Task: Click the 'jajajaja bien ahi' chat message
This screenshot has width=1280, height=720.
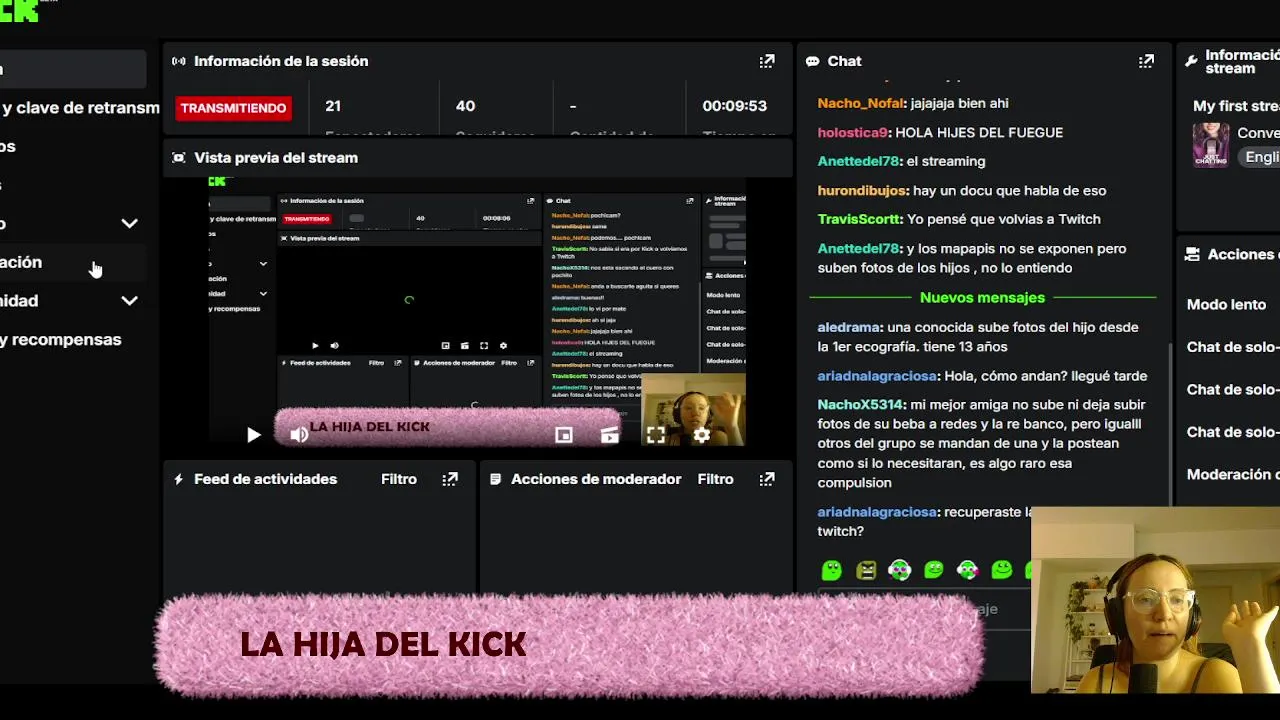Action: (960, 103)
